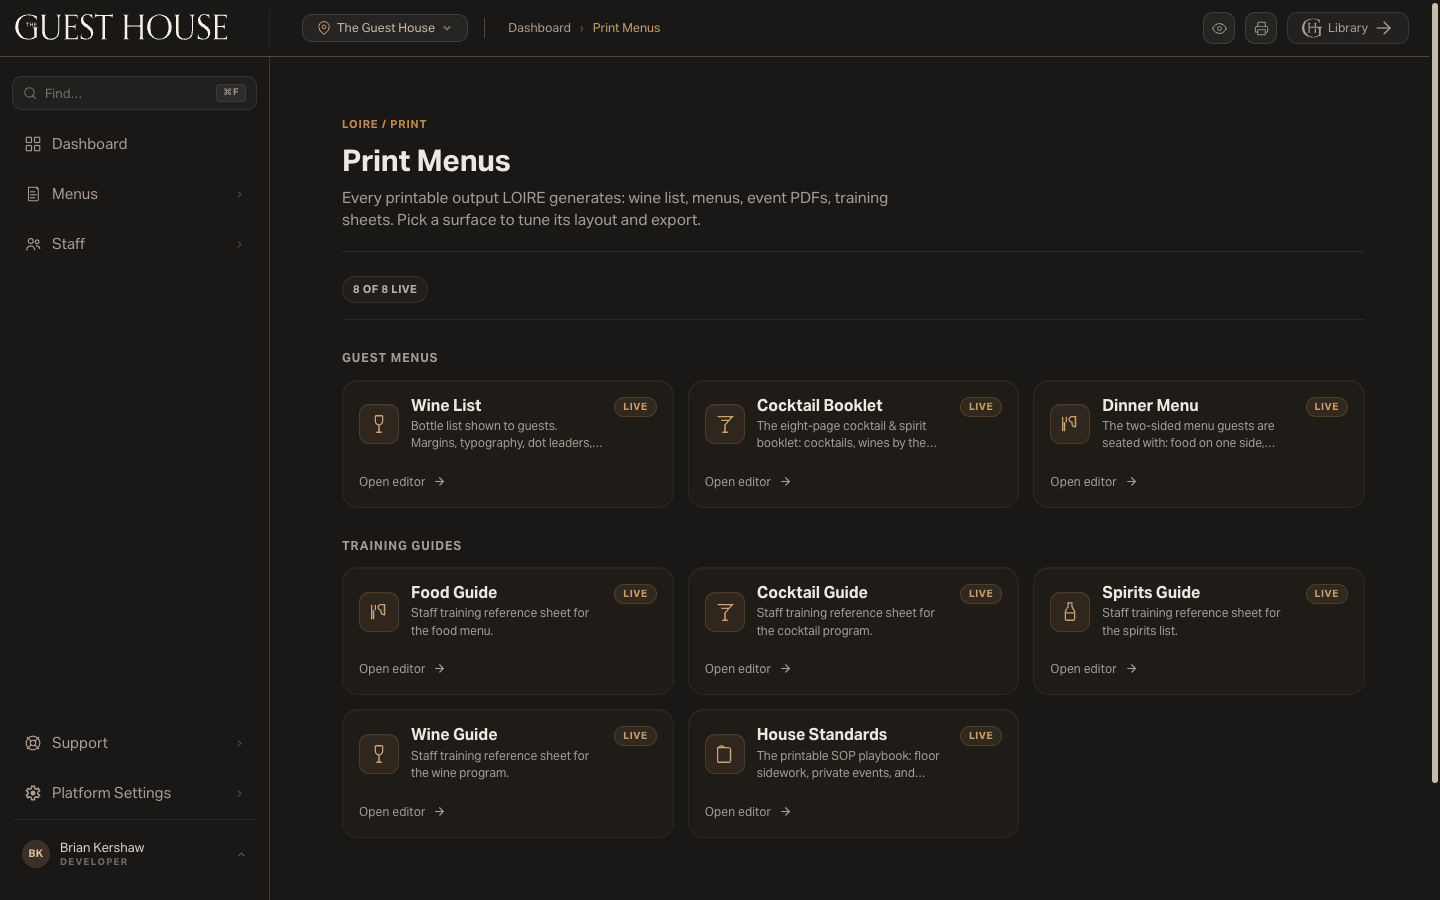Click the Wine Guide wine glass icon
The image size is (1440, 900).
pyautogui.click(x=379, y=754)
